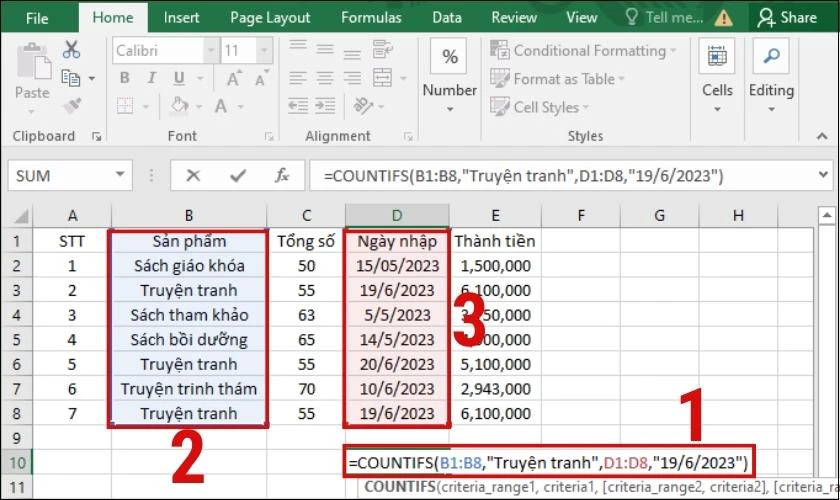
Task: Toggle Italic formatting
Action: (x=152, y=78)
